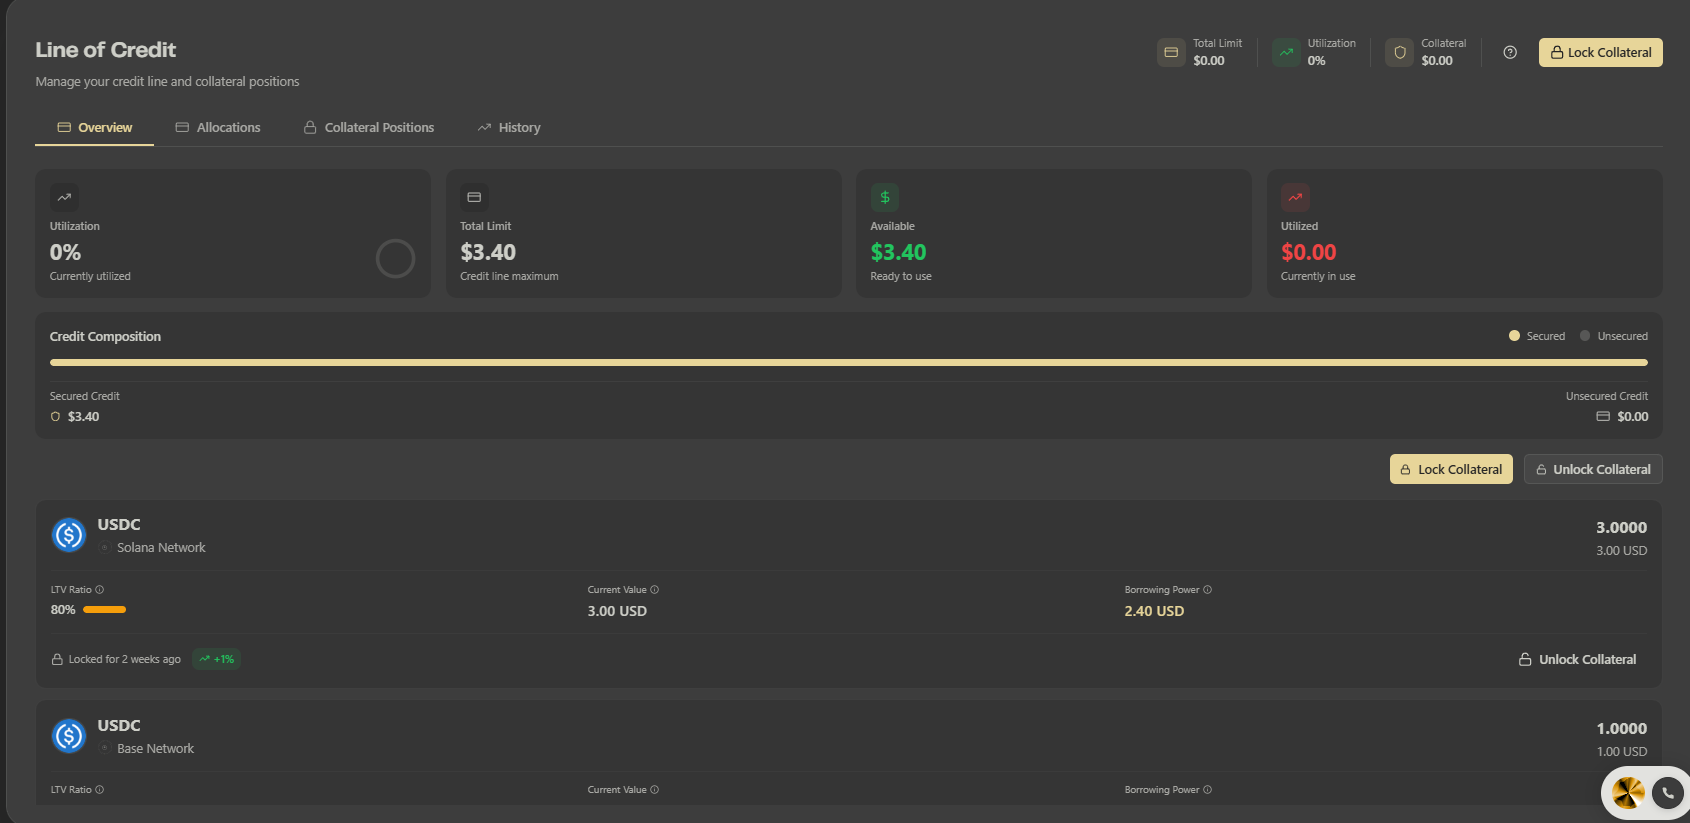
Task: Click the +1% green badge
Action: (216, 659)
